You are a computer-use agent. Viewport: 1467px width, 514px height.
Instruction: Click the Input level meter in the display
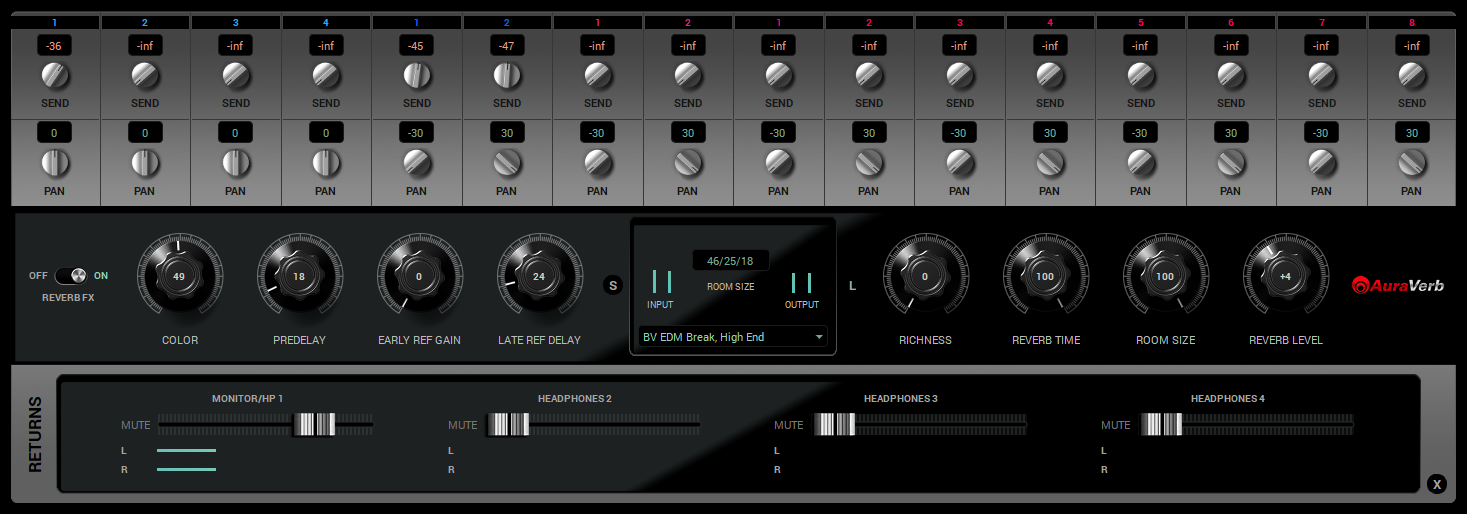(661, 282)
